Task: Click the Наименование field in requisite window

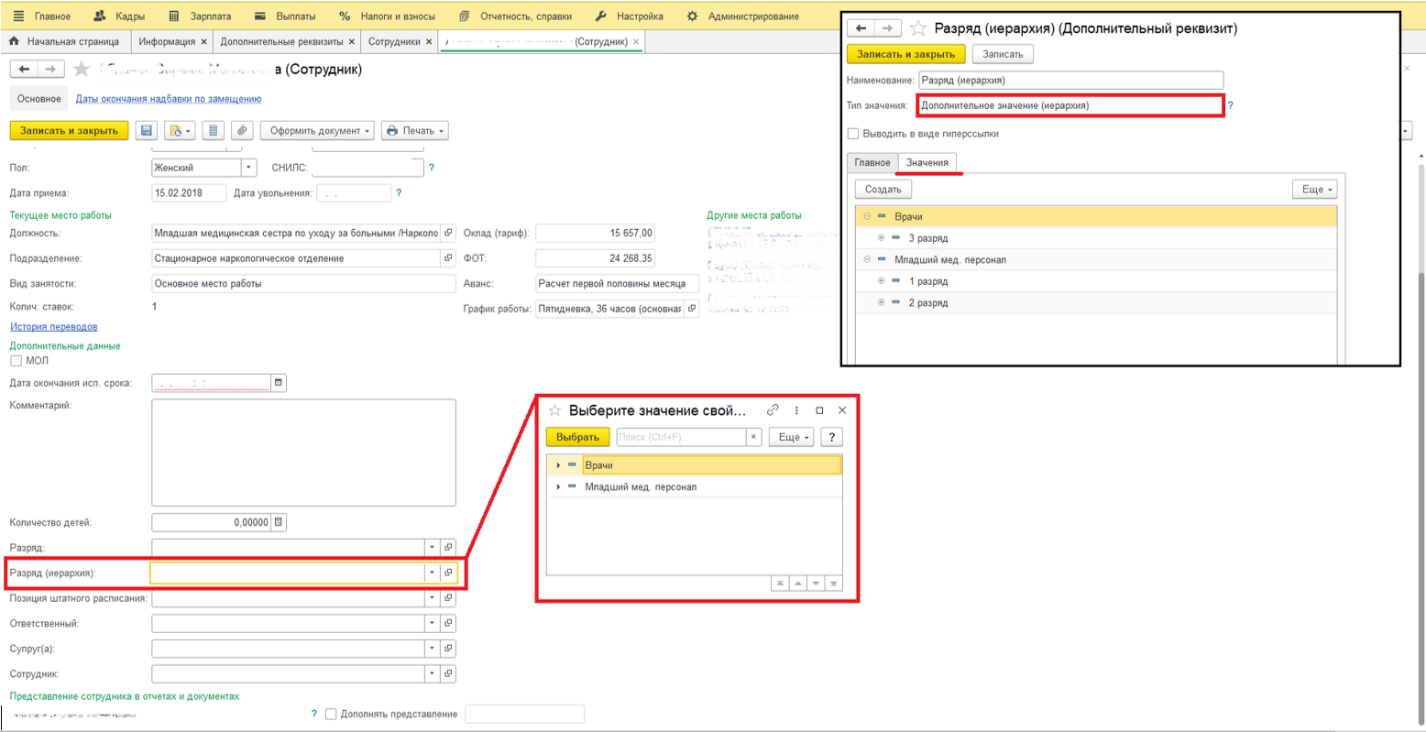Action: [x=1071, y=80]
